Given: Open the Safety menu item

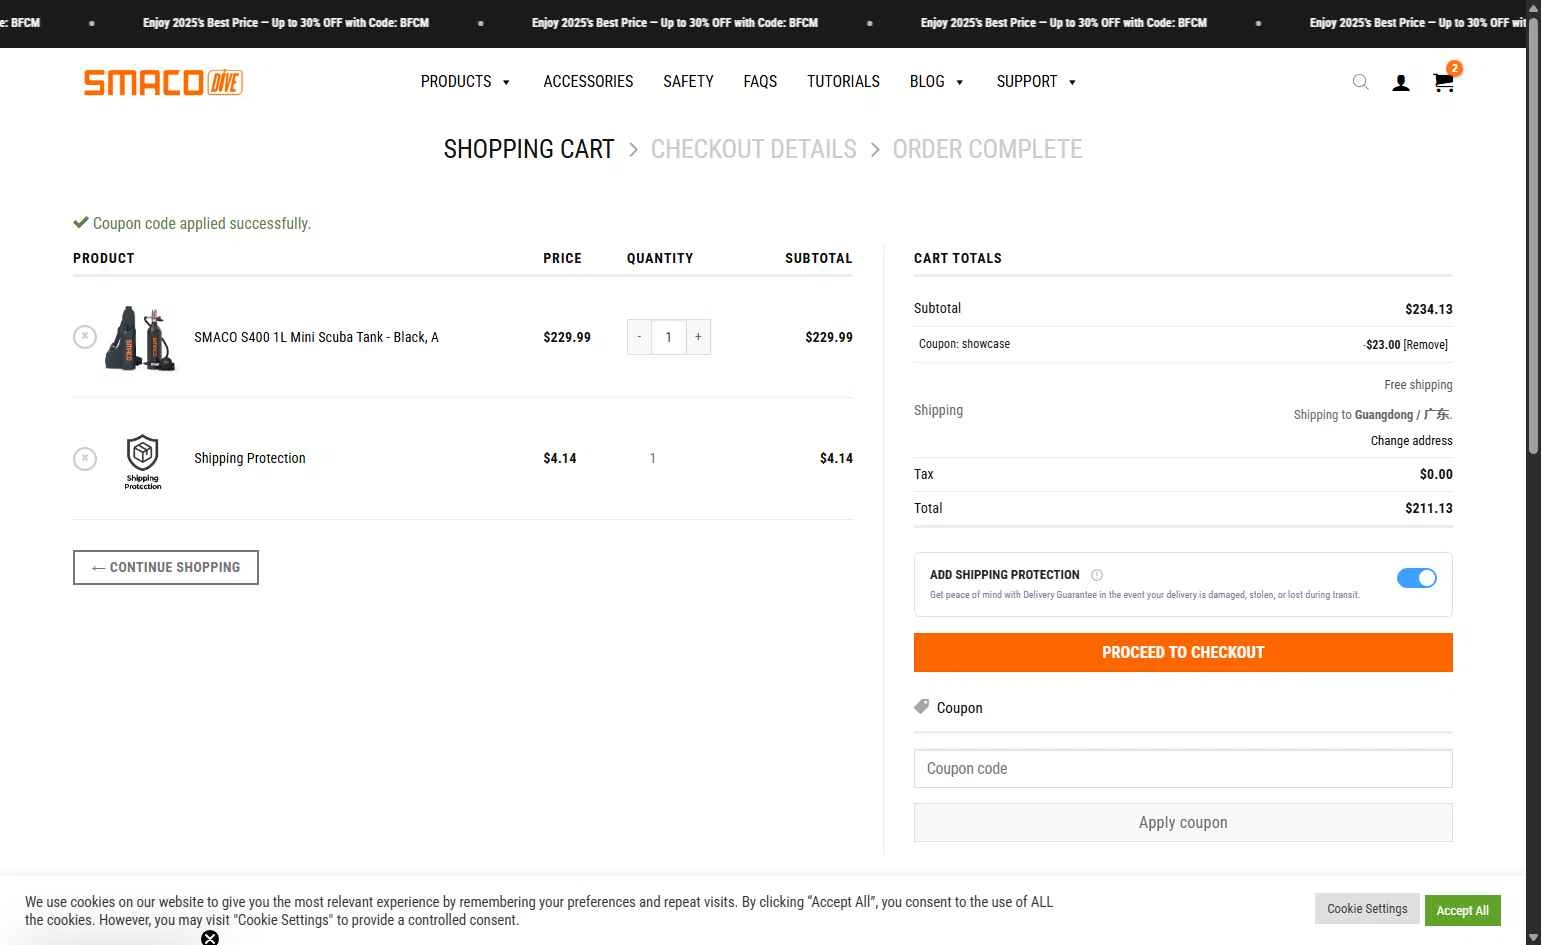Looking at the screenshot, I should coord(688,82).
